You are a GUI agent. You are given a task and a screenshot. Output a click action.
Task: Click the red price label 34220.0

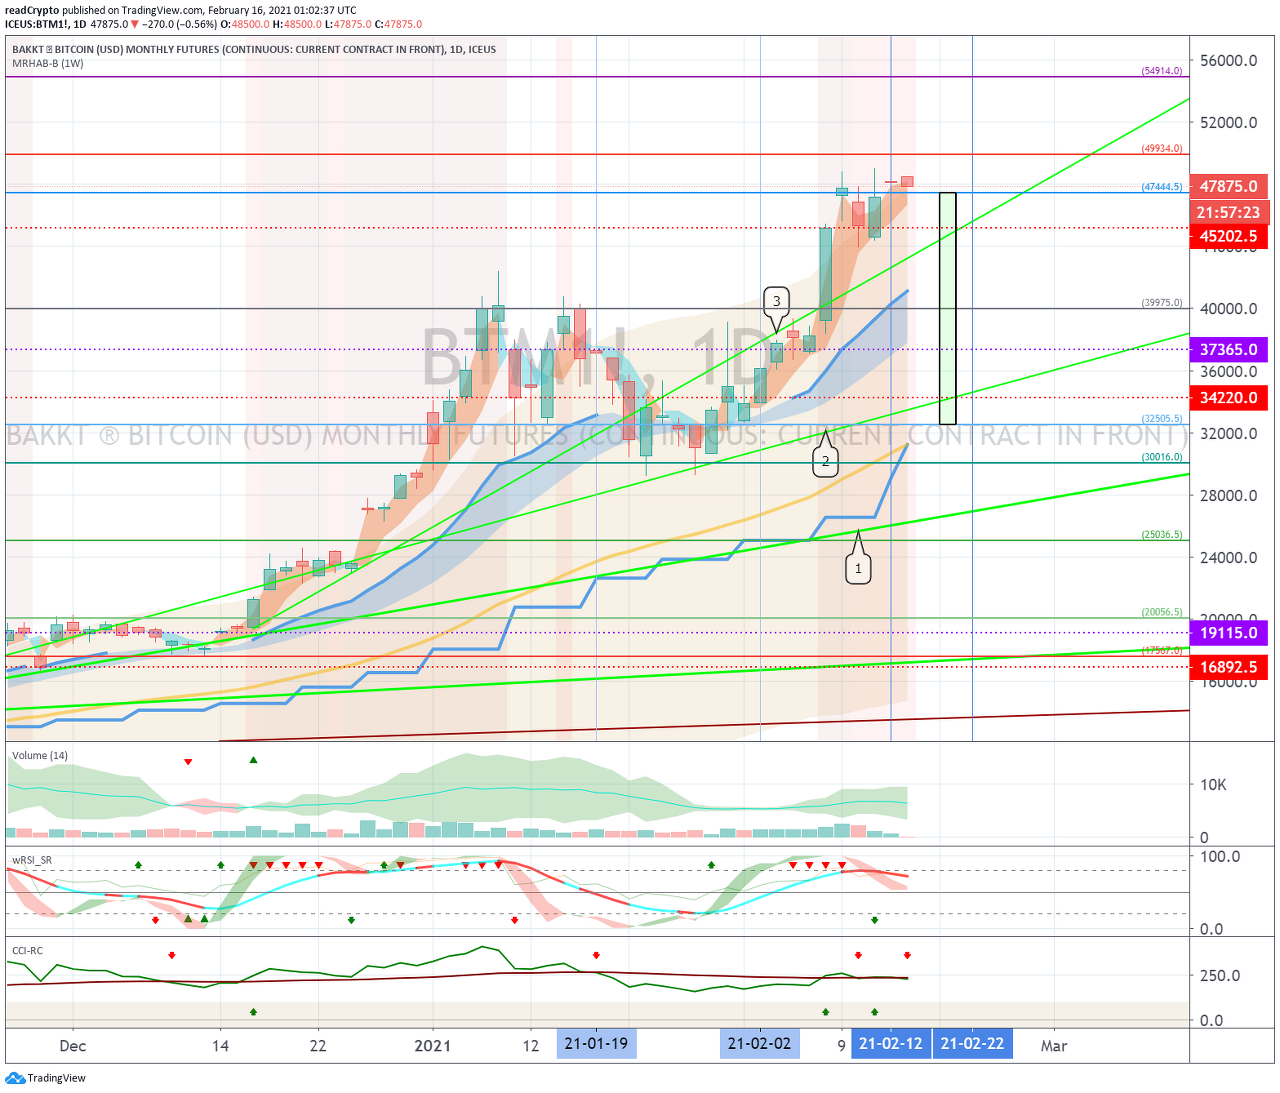[x=1229, y=398]
